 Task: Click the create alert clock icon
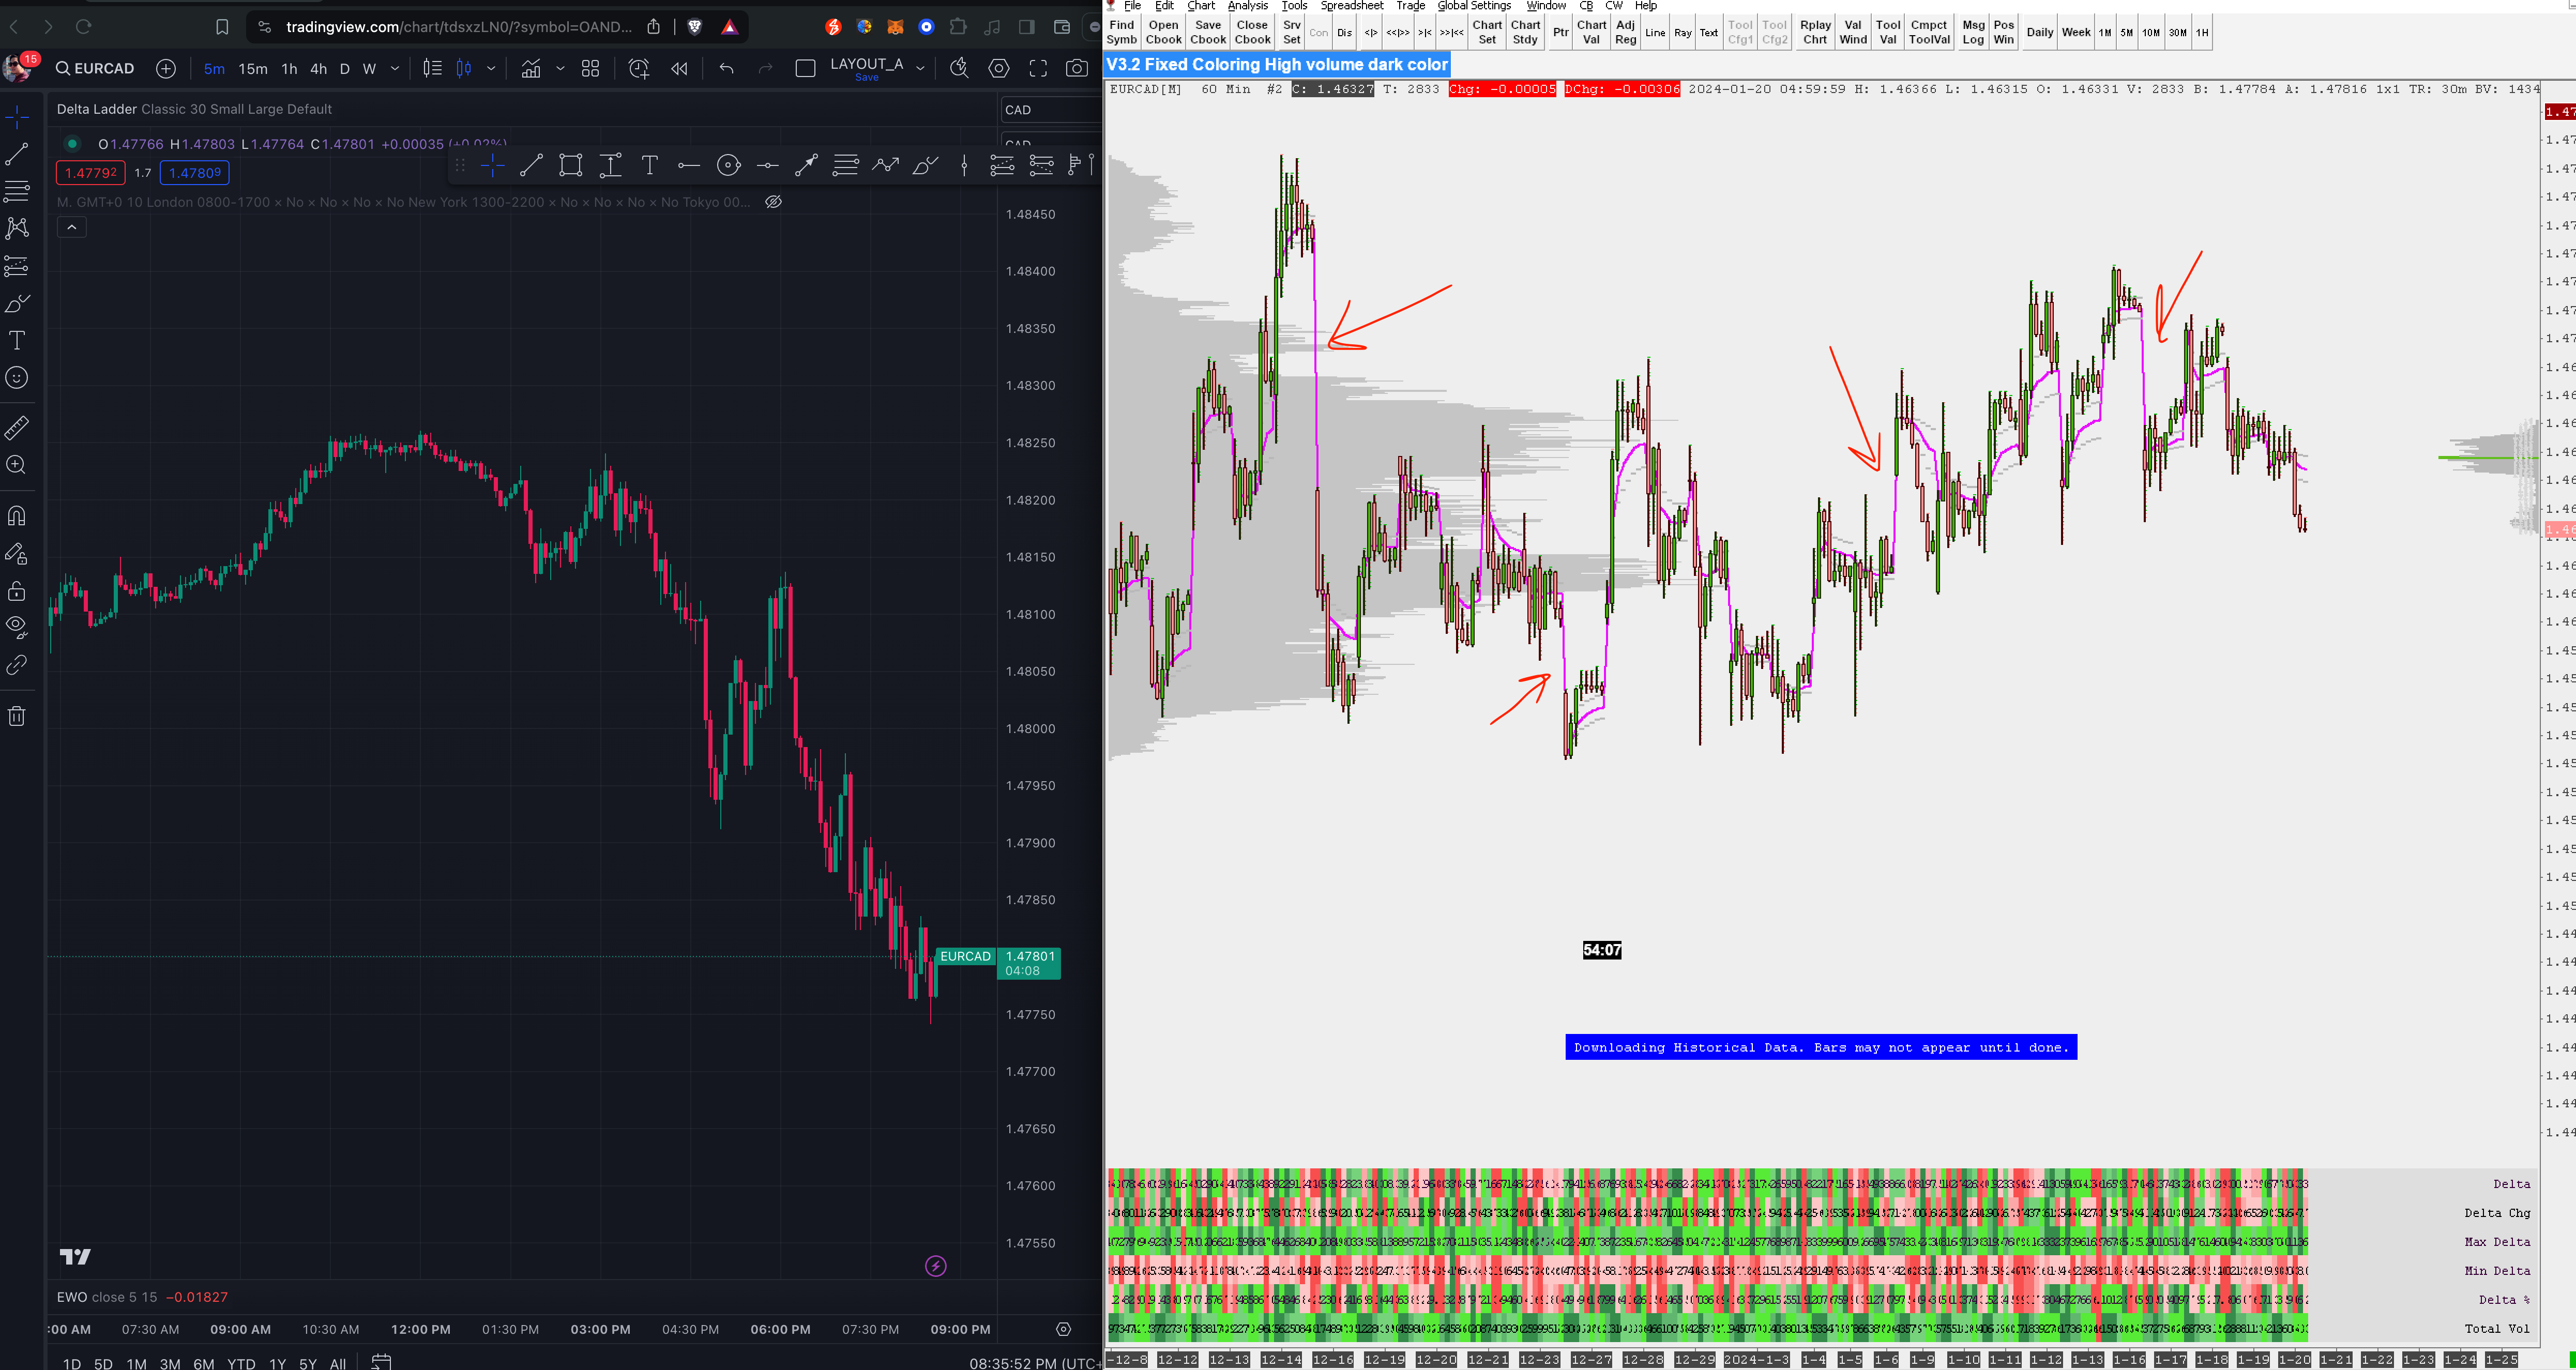pos(638,69)
